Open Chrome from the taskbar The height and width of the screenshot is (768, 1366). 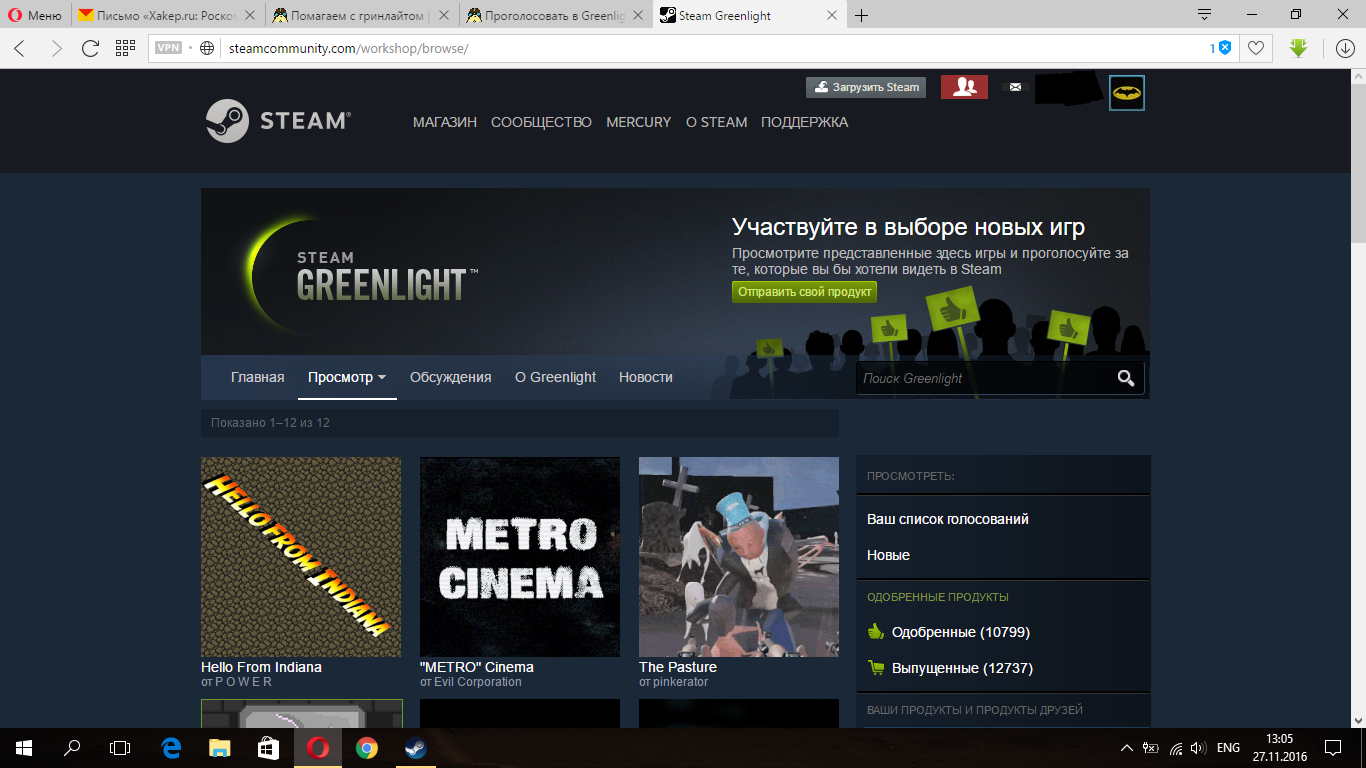pyautogui.click(x=367, y=748)
